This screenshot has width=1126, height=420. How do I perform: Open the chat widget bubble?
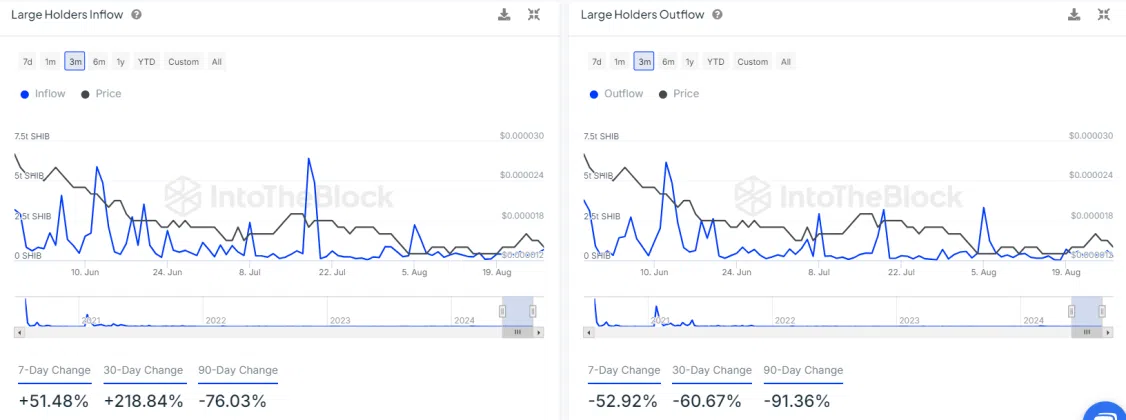(1104, 412)
